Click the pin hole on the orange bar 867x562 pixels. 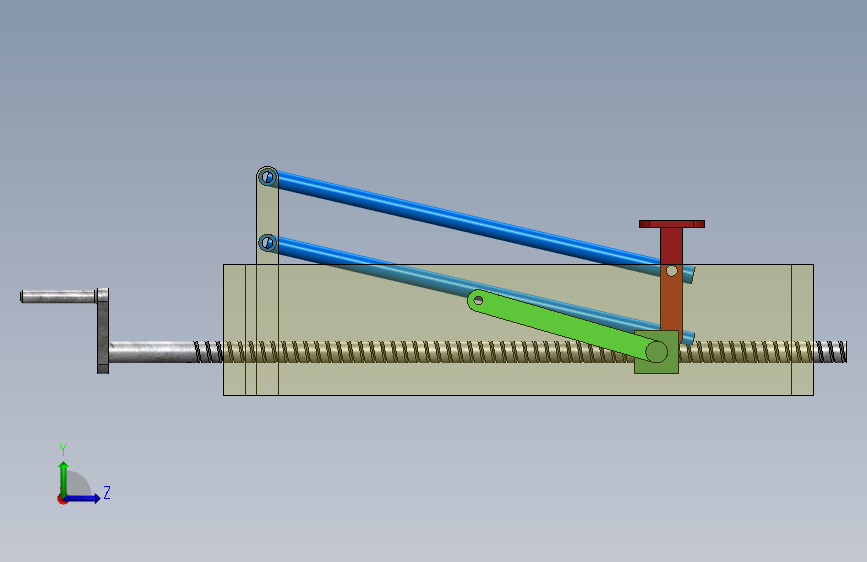(672, 271)
